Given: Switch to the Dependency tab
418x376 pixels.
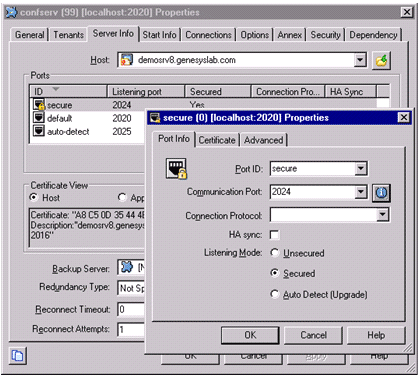Looking at the screenshot, I should coord(373,35).
